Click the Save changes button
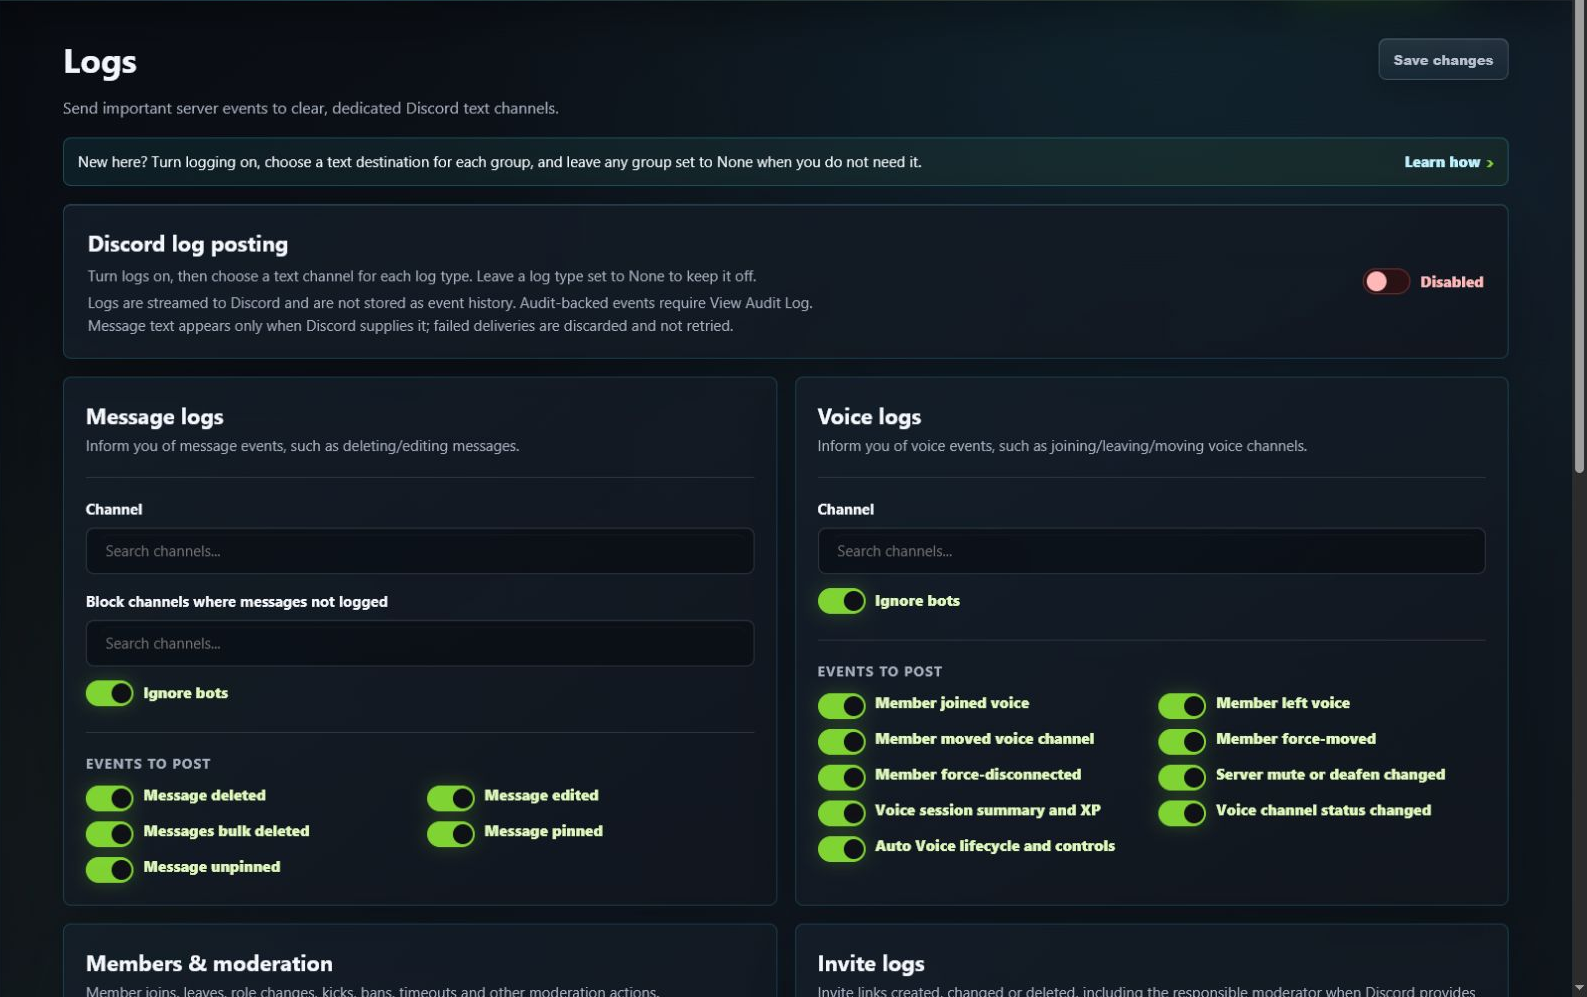This screenshot has width=1587, height=997. (x=1442, y=60)
